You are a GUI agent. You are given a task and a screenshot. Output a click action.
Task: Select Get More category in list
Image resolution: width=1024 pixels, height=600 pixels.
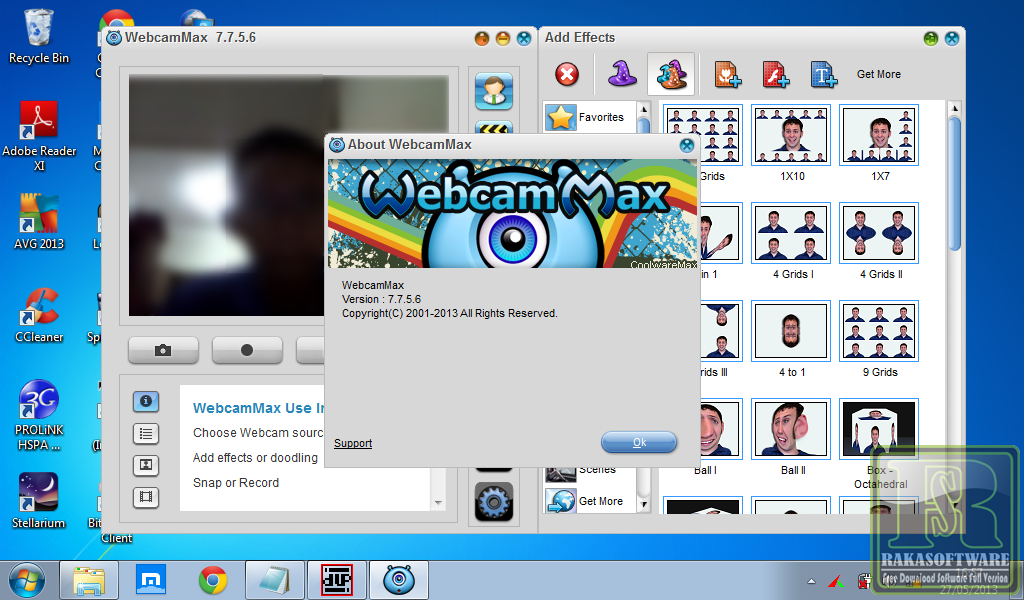[x=590, y=501]
